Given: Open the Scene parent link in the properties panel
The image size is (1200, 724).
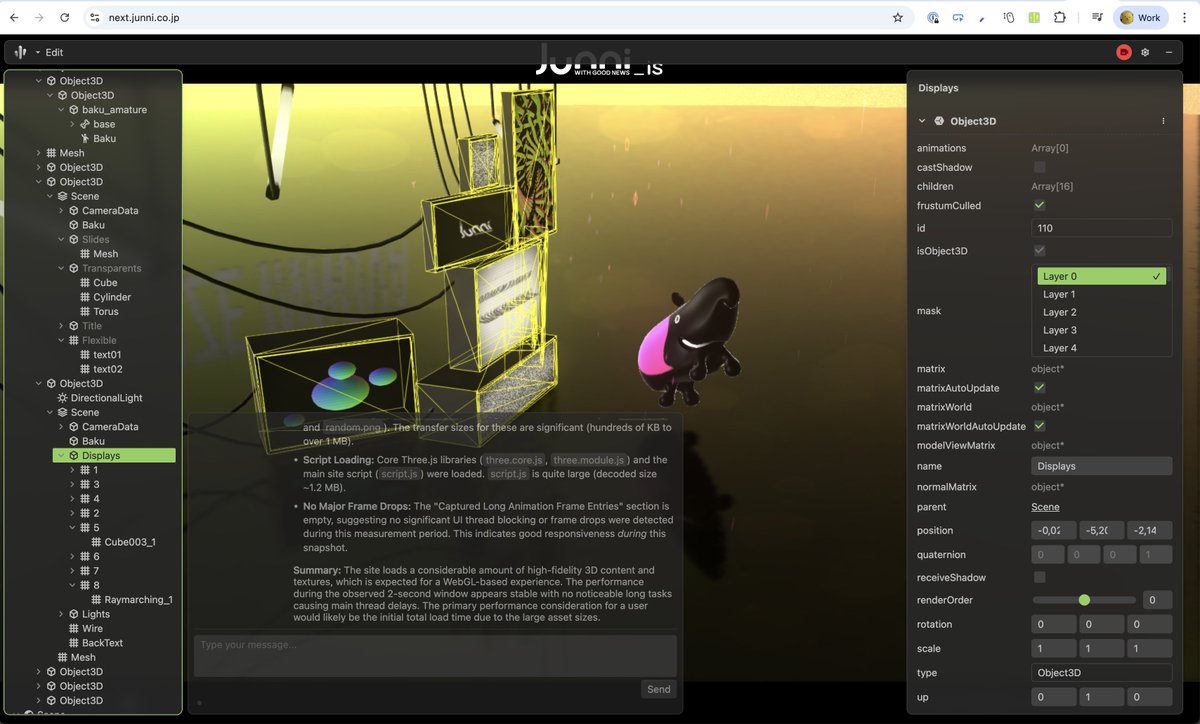Looking at the screenshot, I should coord(1044,507).
